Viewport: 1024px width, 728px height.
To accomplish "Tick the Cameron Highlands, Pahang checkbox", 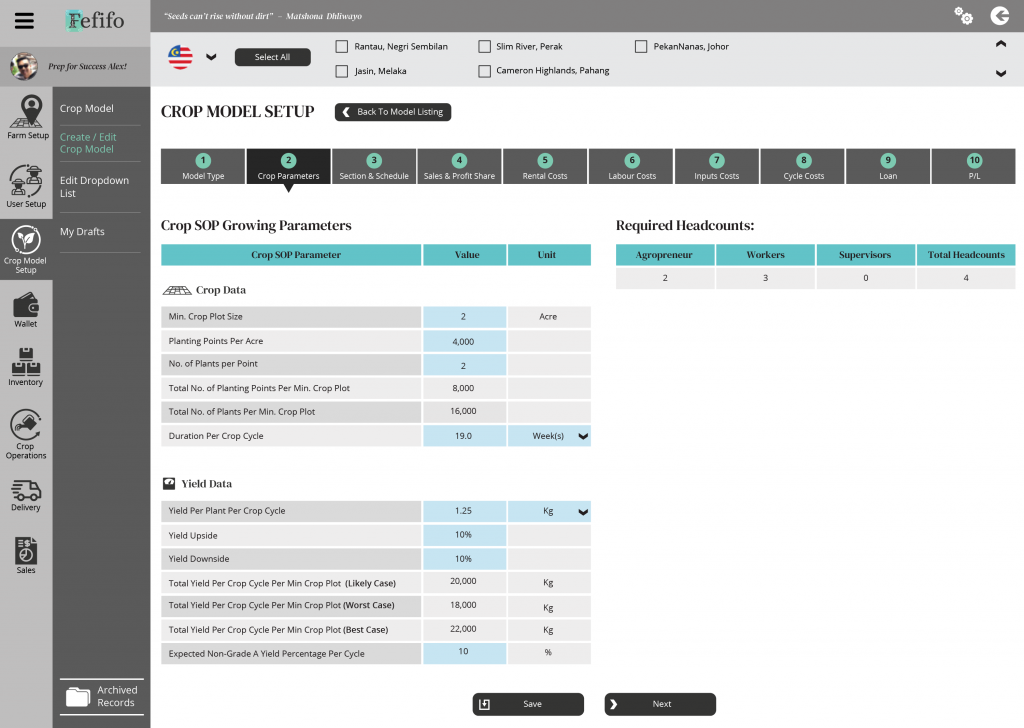I will point(485,71).
